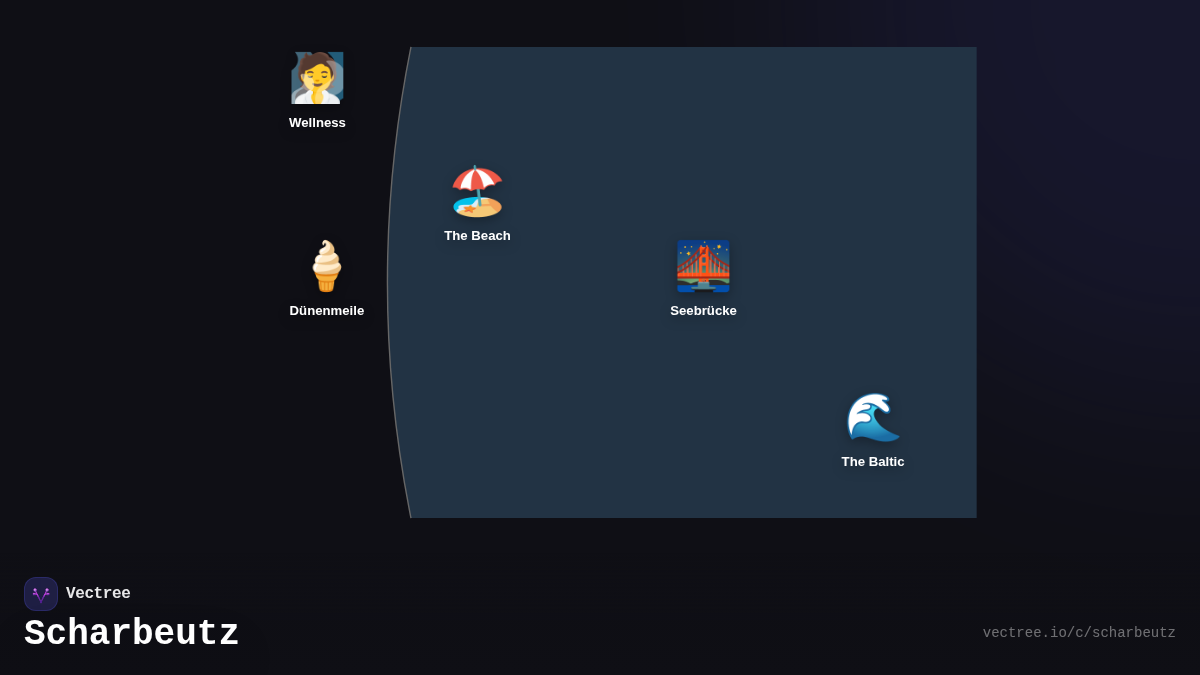Select the beach umbrella icon
This screenshot has height=675, width=1200.
tap(477, 191)
